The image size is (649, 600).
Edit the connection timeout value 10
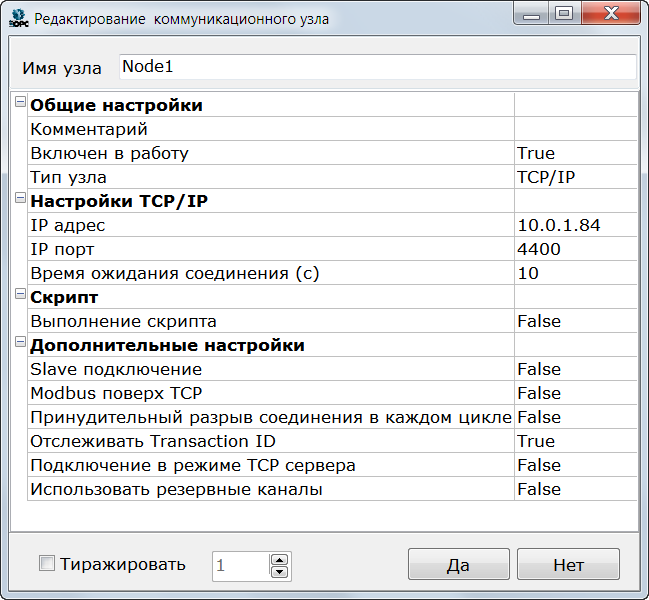click(576, 273)
